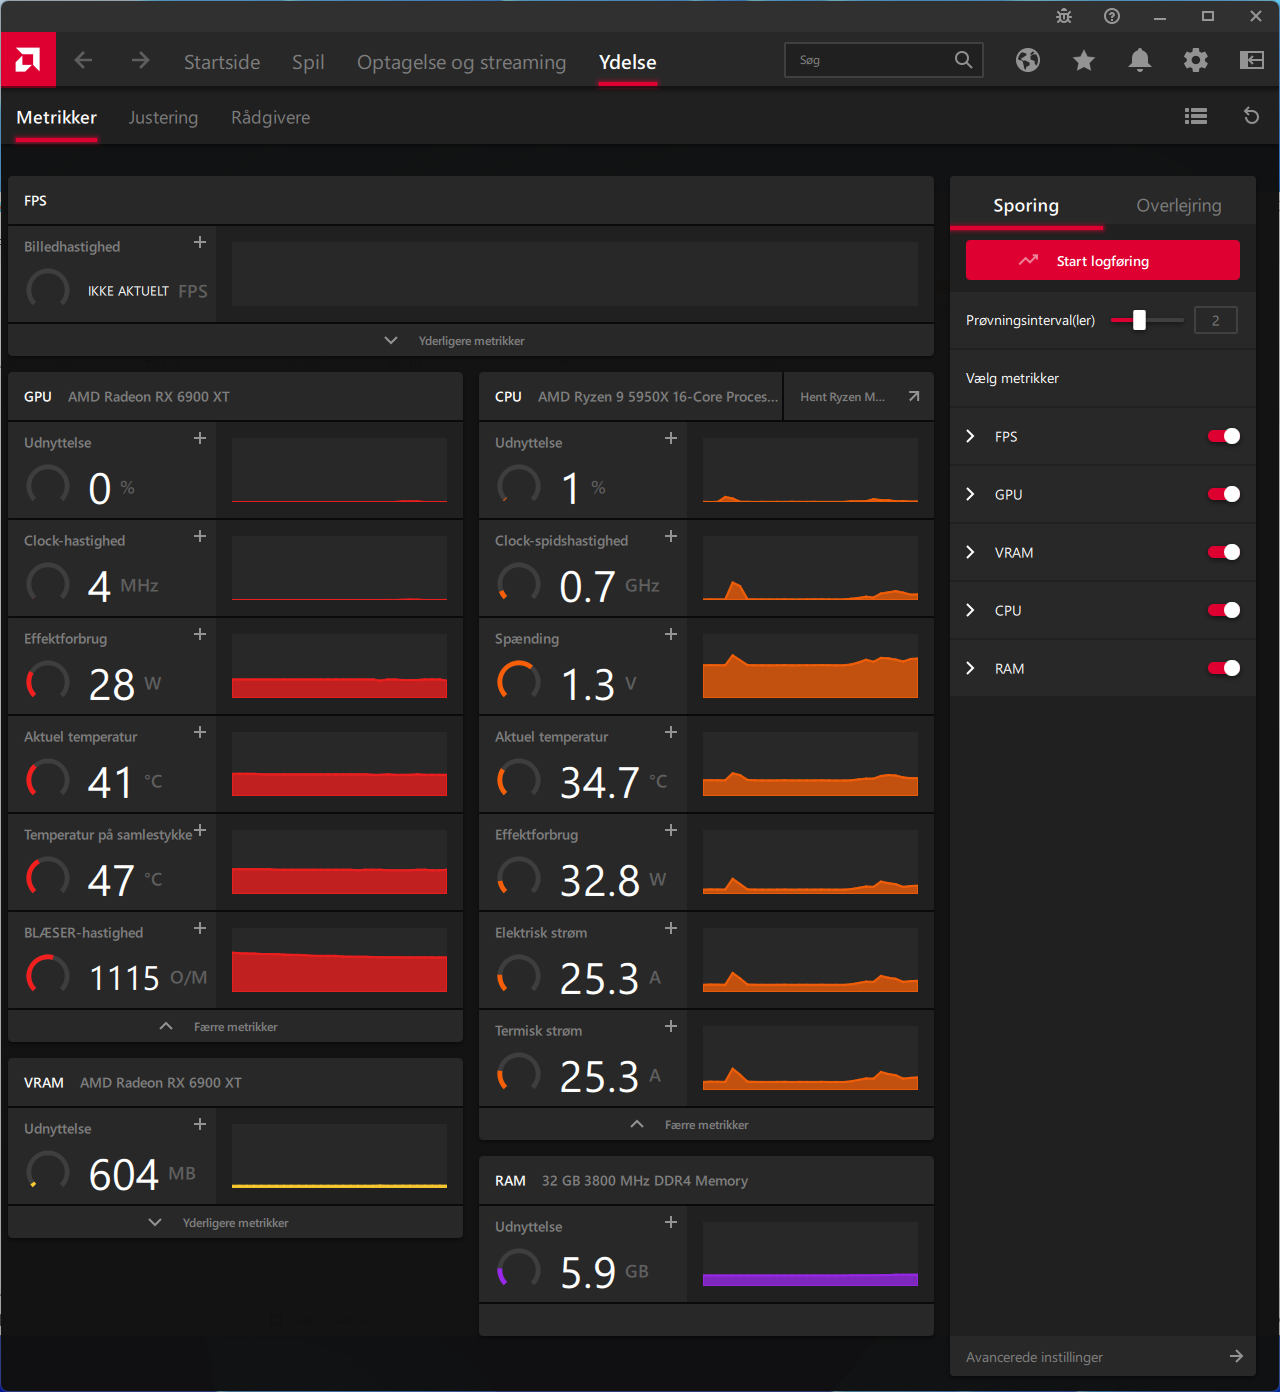Add GPU Clock-hastighed plus icon
This screenshot has height=1392, width=1280.
[200, 536]
